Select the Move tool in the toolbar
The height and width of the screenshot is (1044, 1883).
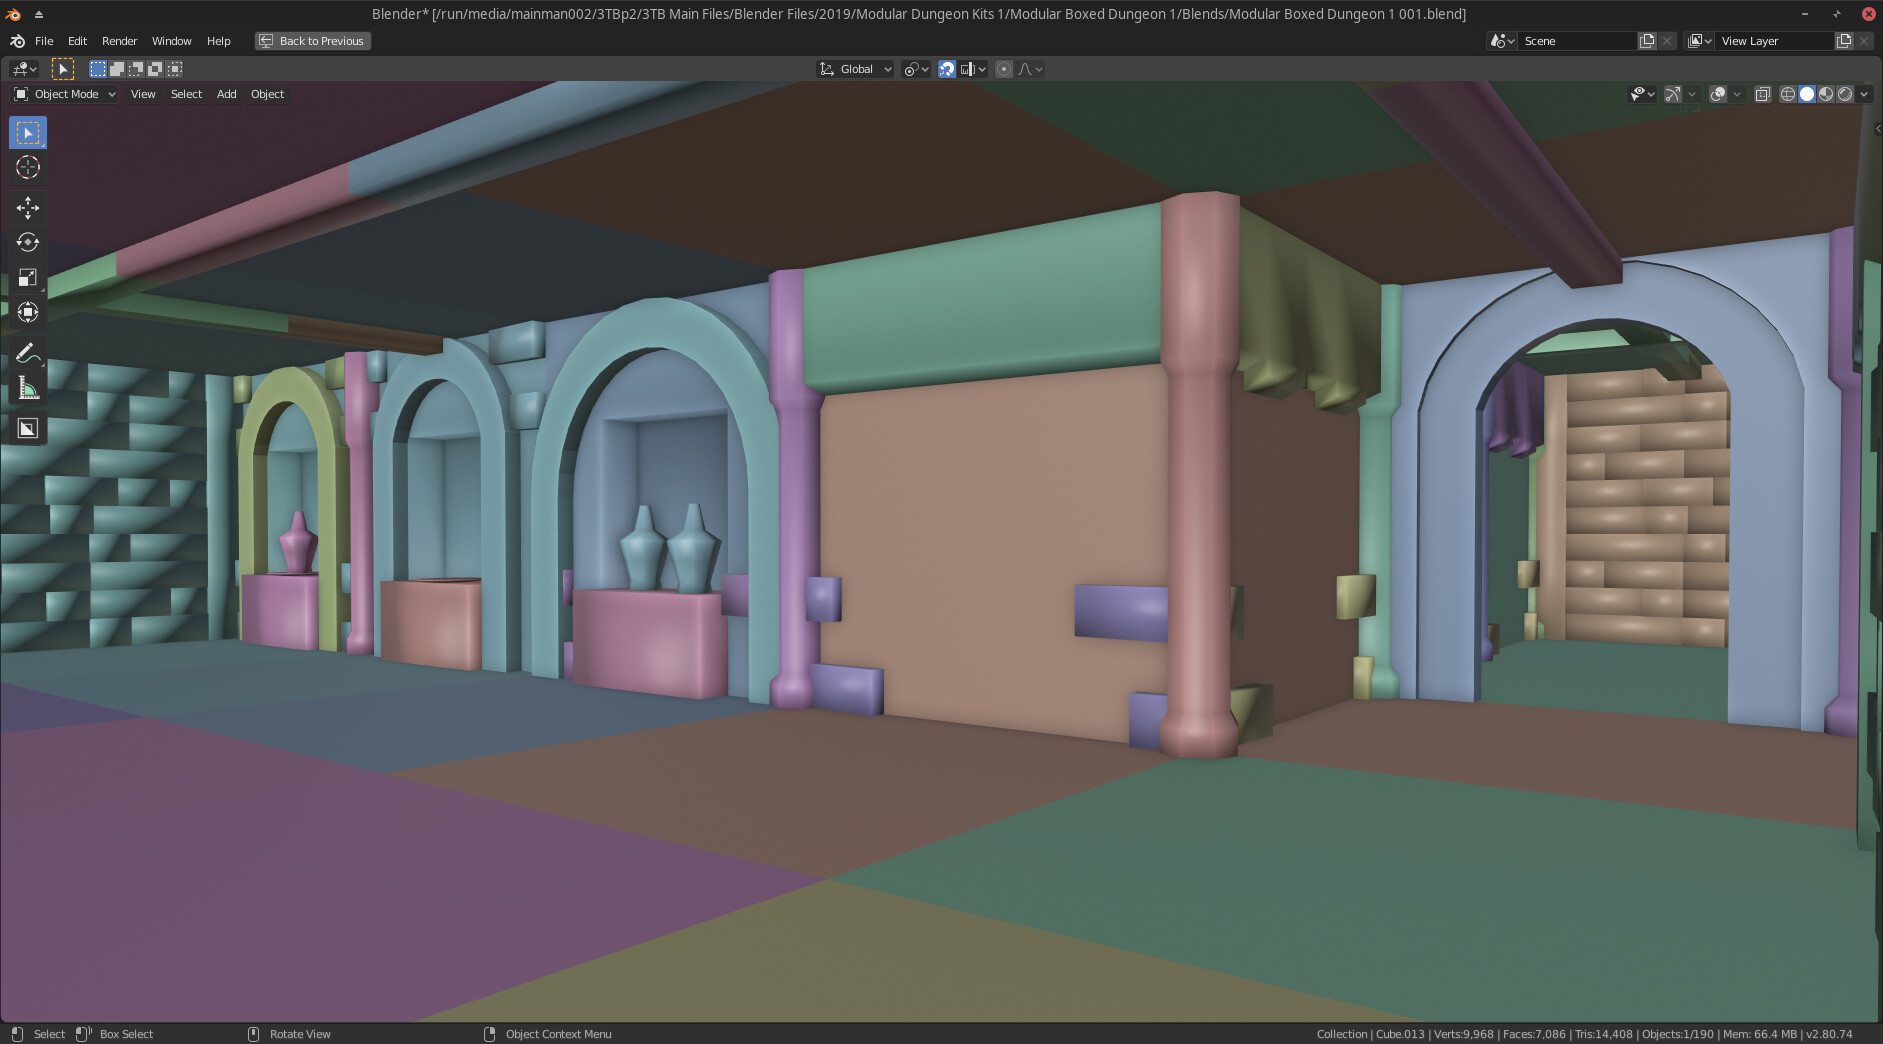[27, 207]
